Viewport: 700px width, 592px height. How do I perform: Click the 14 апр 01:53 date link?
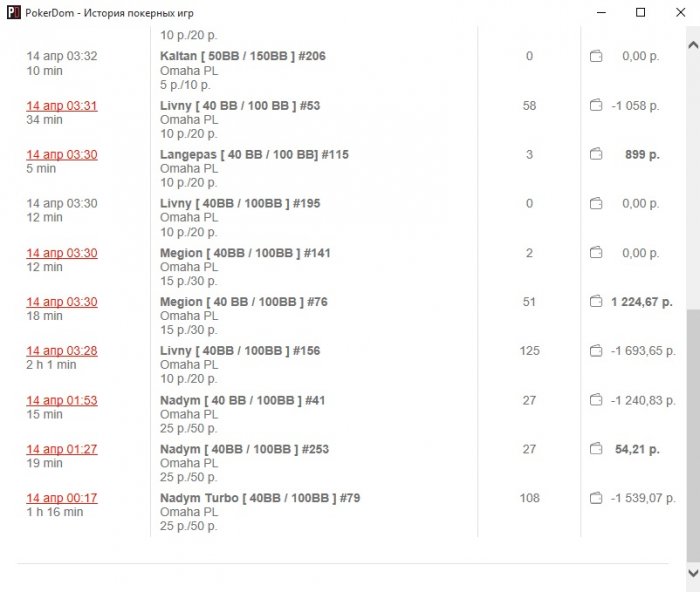coord(62,400)
